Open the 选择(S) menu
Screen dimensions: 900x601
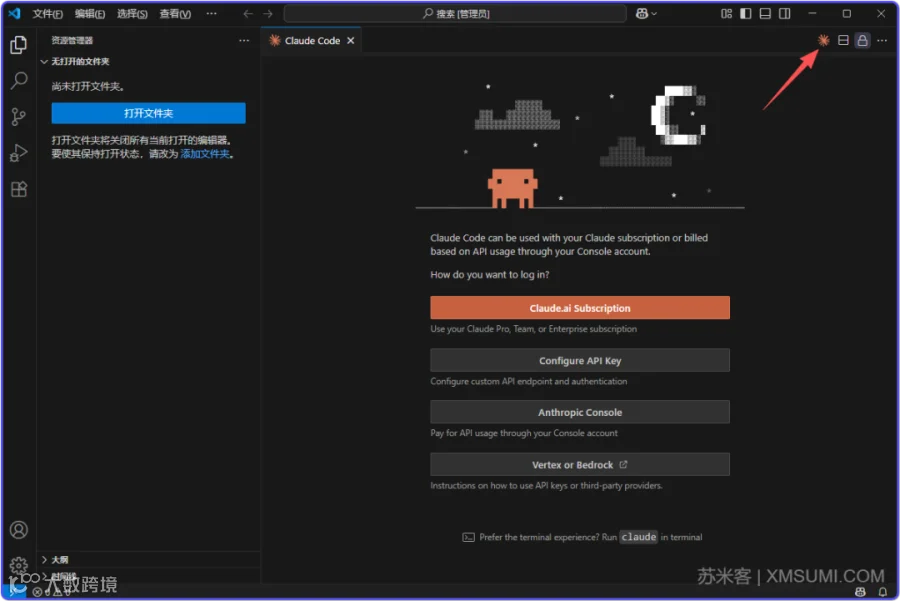132,13
